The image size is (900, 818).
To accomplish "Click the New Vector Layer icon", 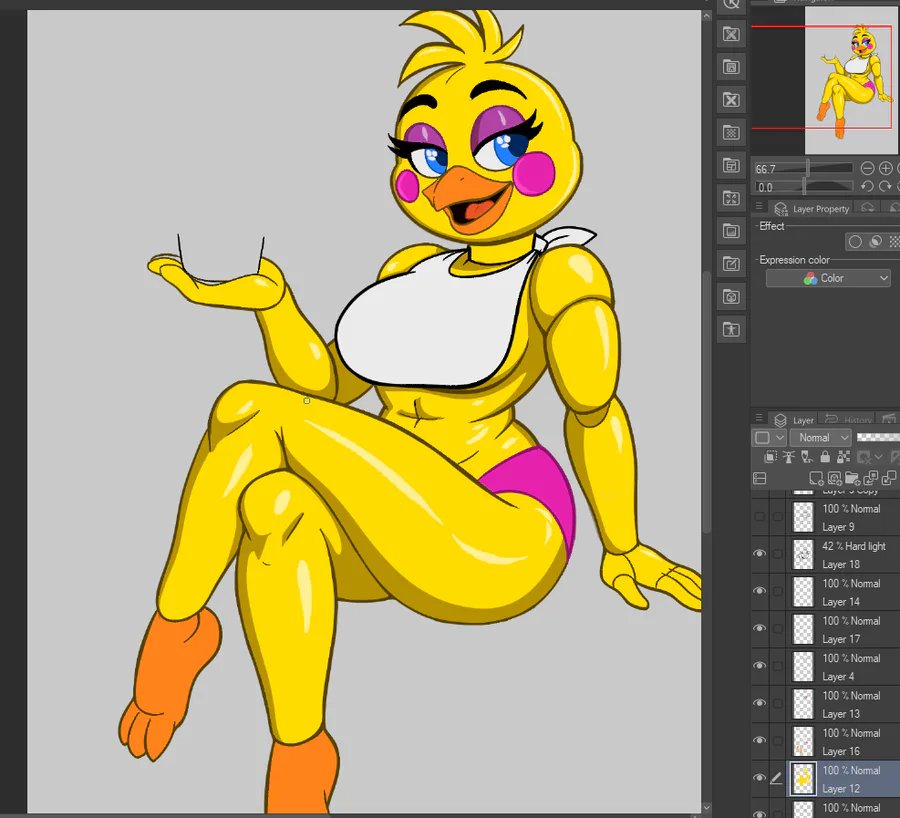I will [834, 478].
